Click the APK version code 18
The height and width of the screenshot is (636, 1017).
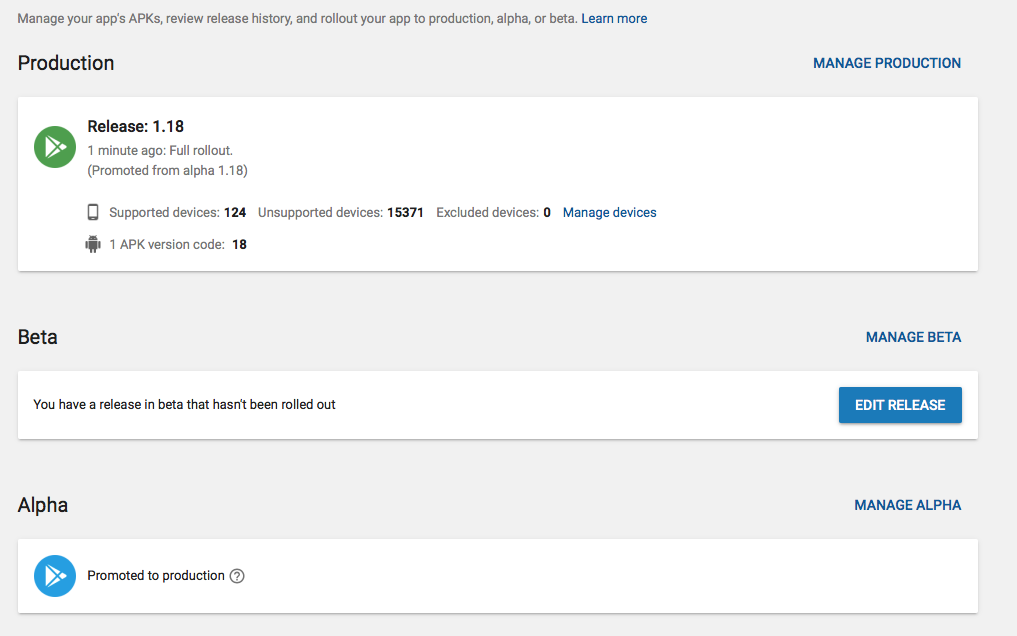239,244
